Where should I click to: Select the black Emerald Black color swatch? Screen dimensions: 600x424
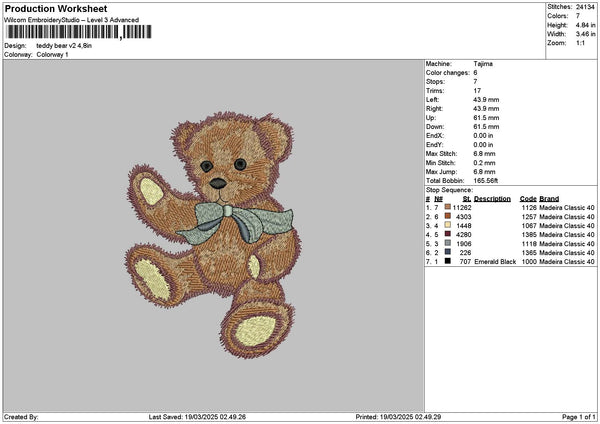[445, 261]
